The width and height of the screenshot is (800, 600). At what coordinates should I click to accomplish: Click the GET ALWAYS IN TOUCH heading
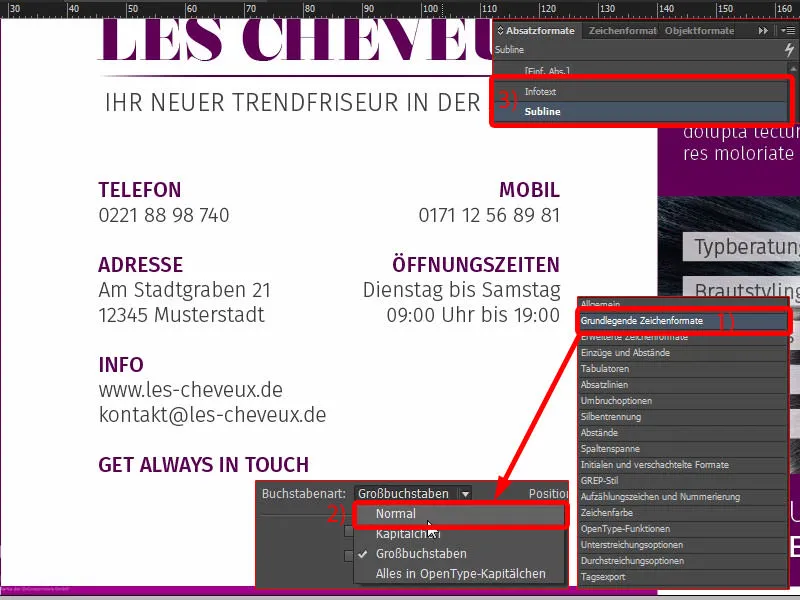204,465
